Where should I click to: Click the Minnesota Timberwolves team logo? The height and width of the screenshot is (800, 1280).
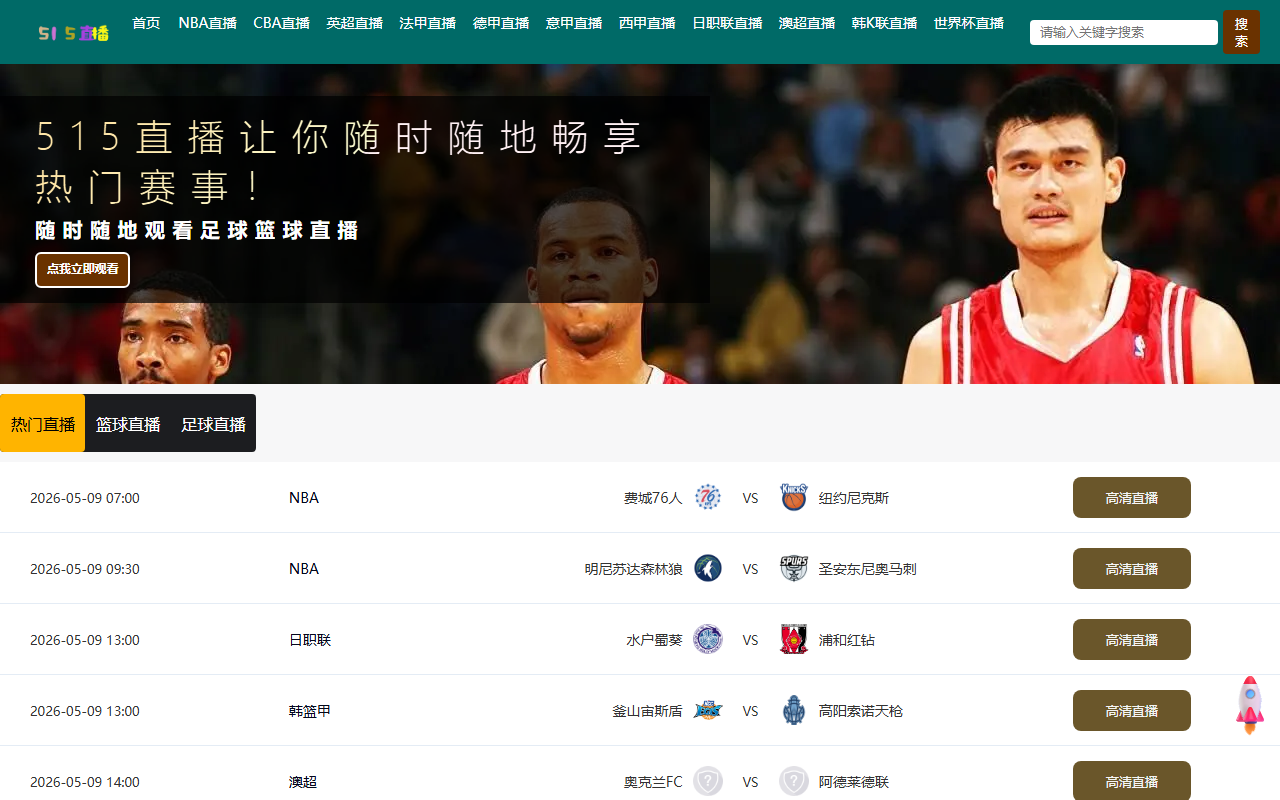pos(708,568)
